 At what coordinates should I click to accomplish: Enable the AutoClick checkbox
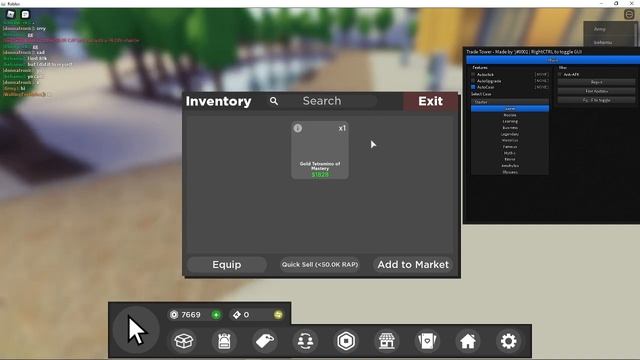473,75
